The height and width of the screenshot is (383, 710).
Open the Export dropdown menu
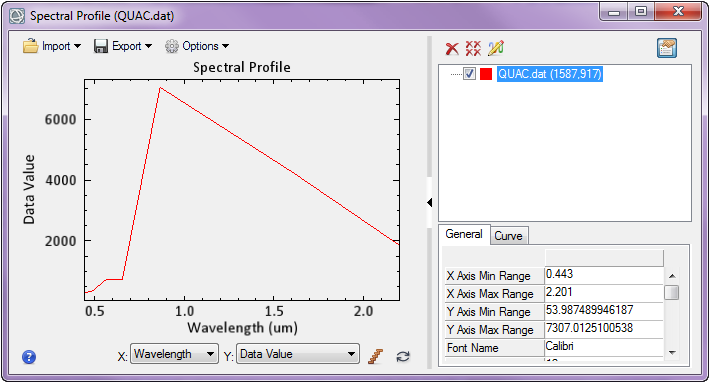[x=123, y=46]
